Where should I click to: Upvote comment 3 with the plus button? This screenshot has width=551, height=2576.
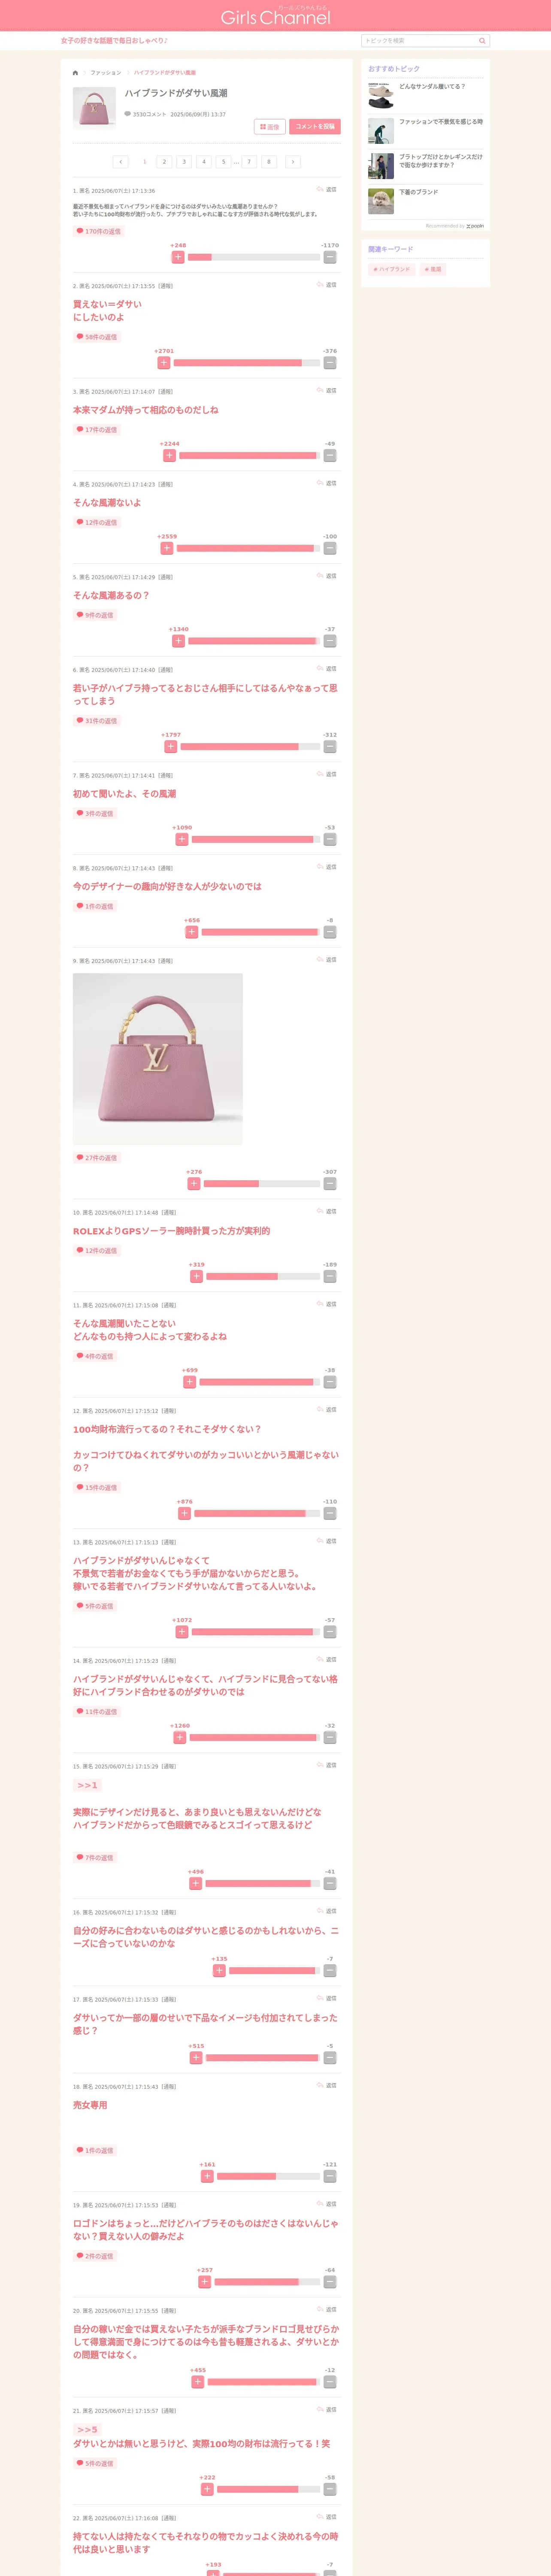point(169,456)
